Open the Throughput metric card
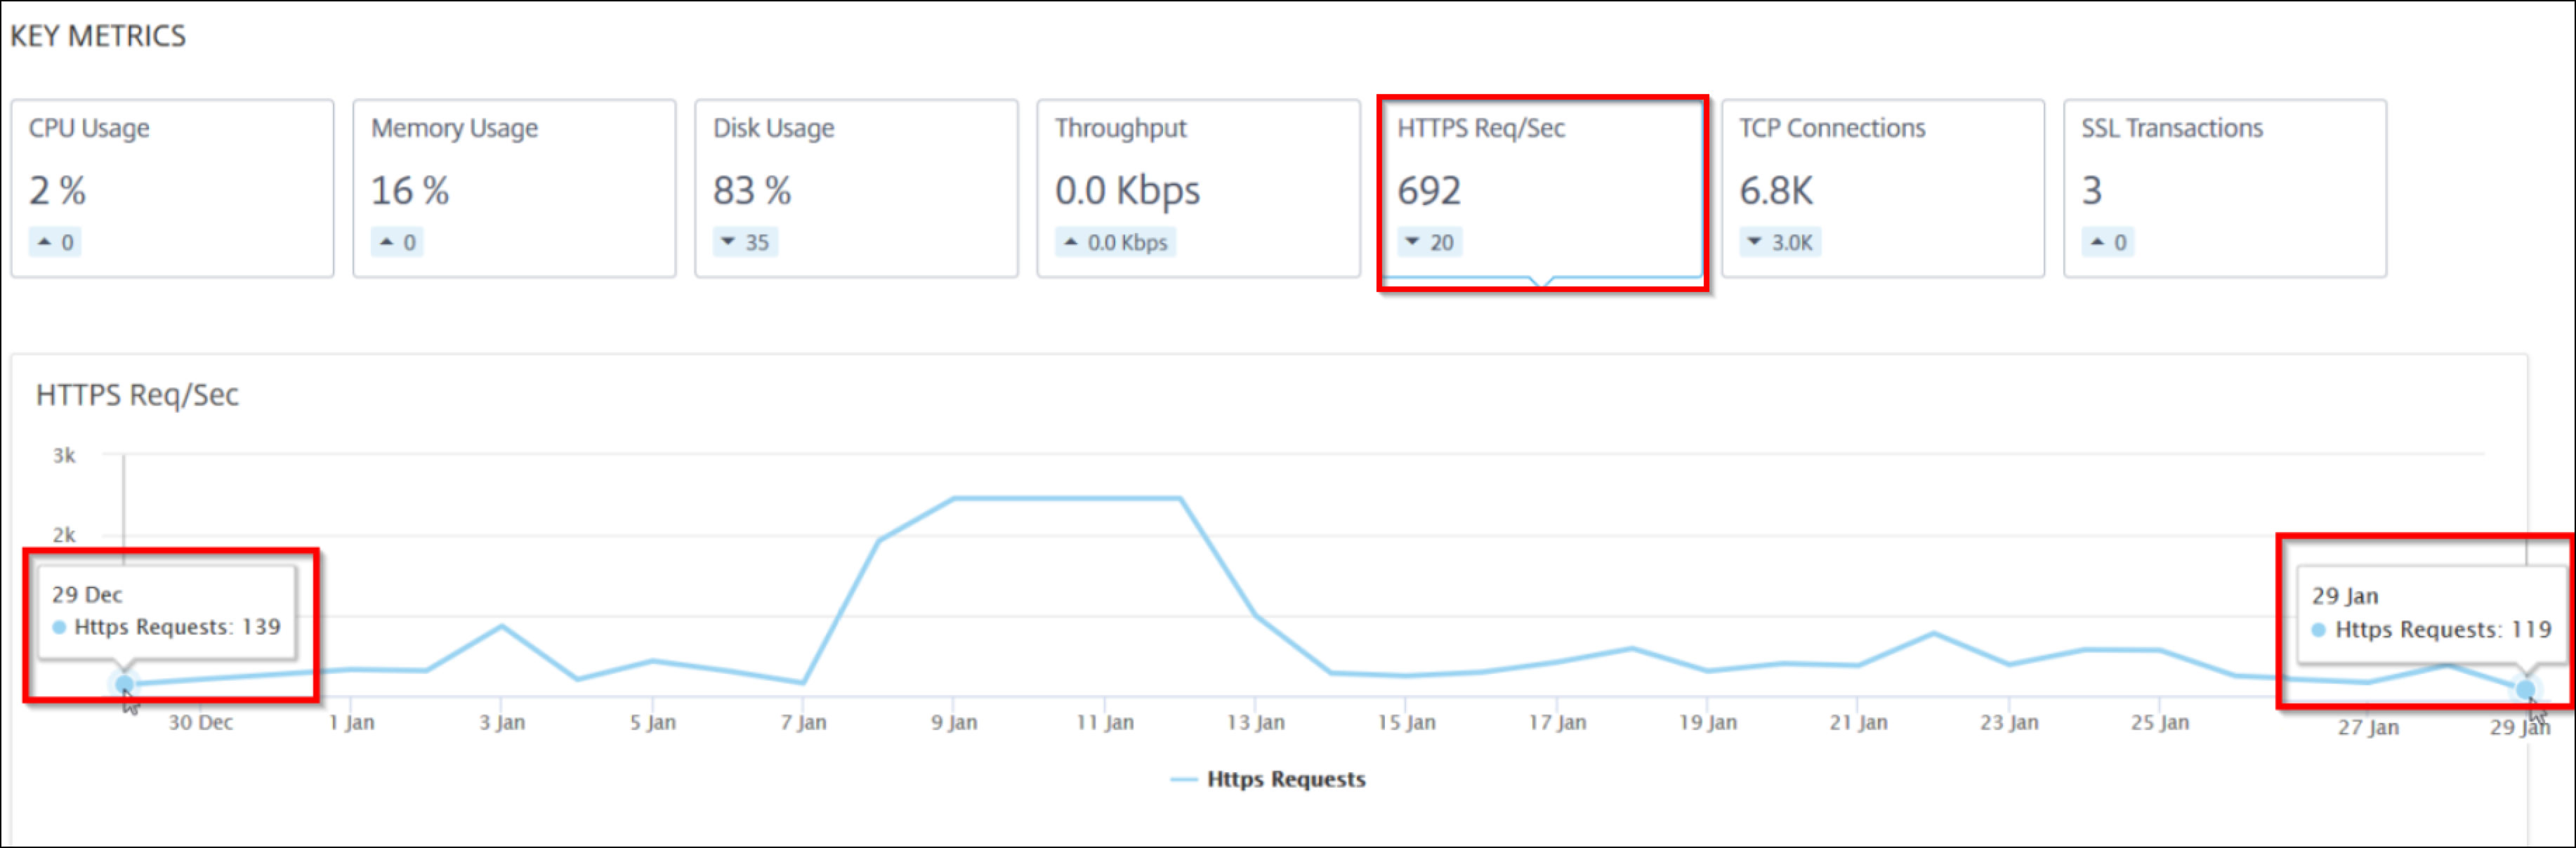 [x=1198, y=188]
